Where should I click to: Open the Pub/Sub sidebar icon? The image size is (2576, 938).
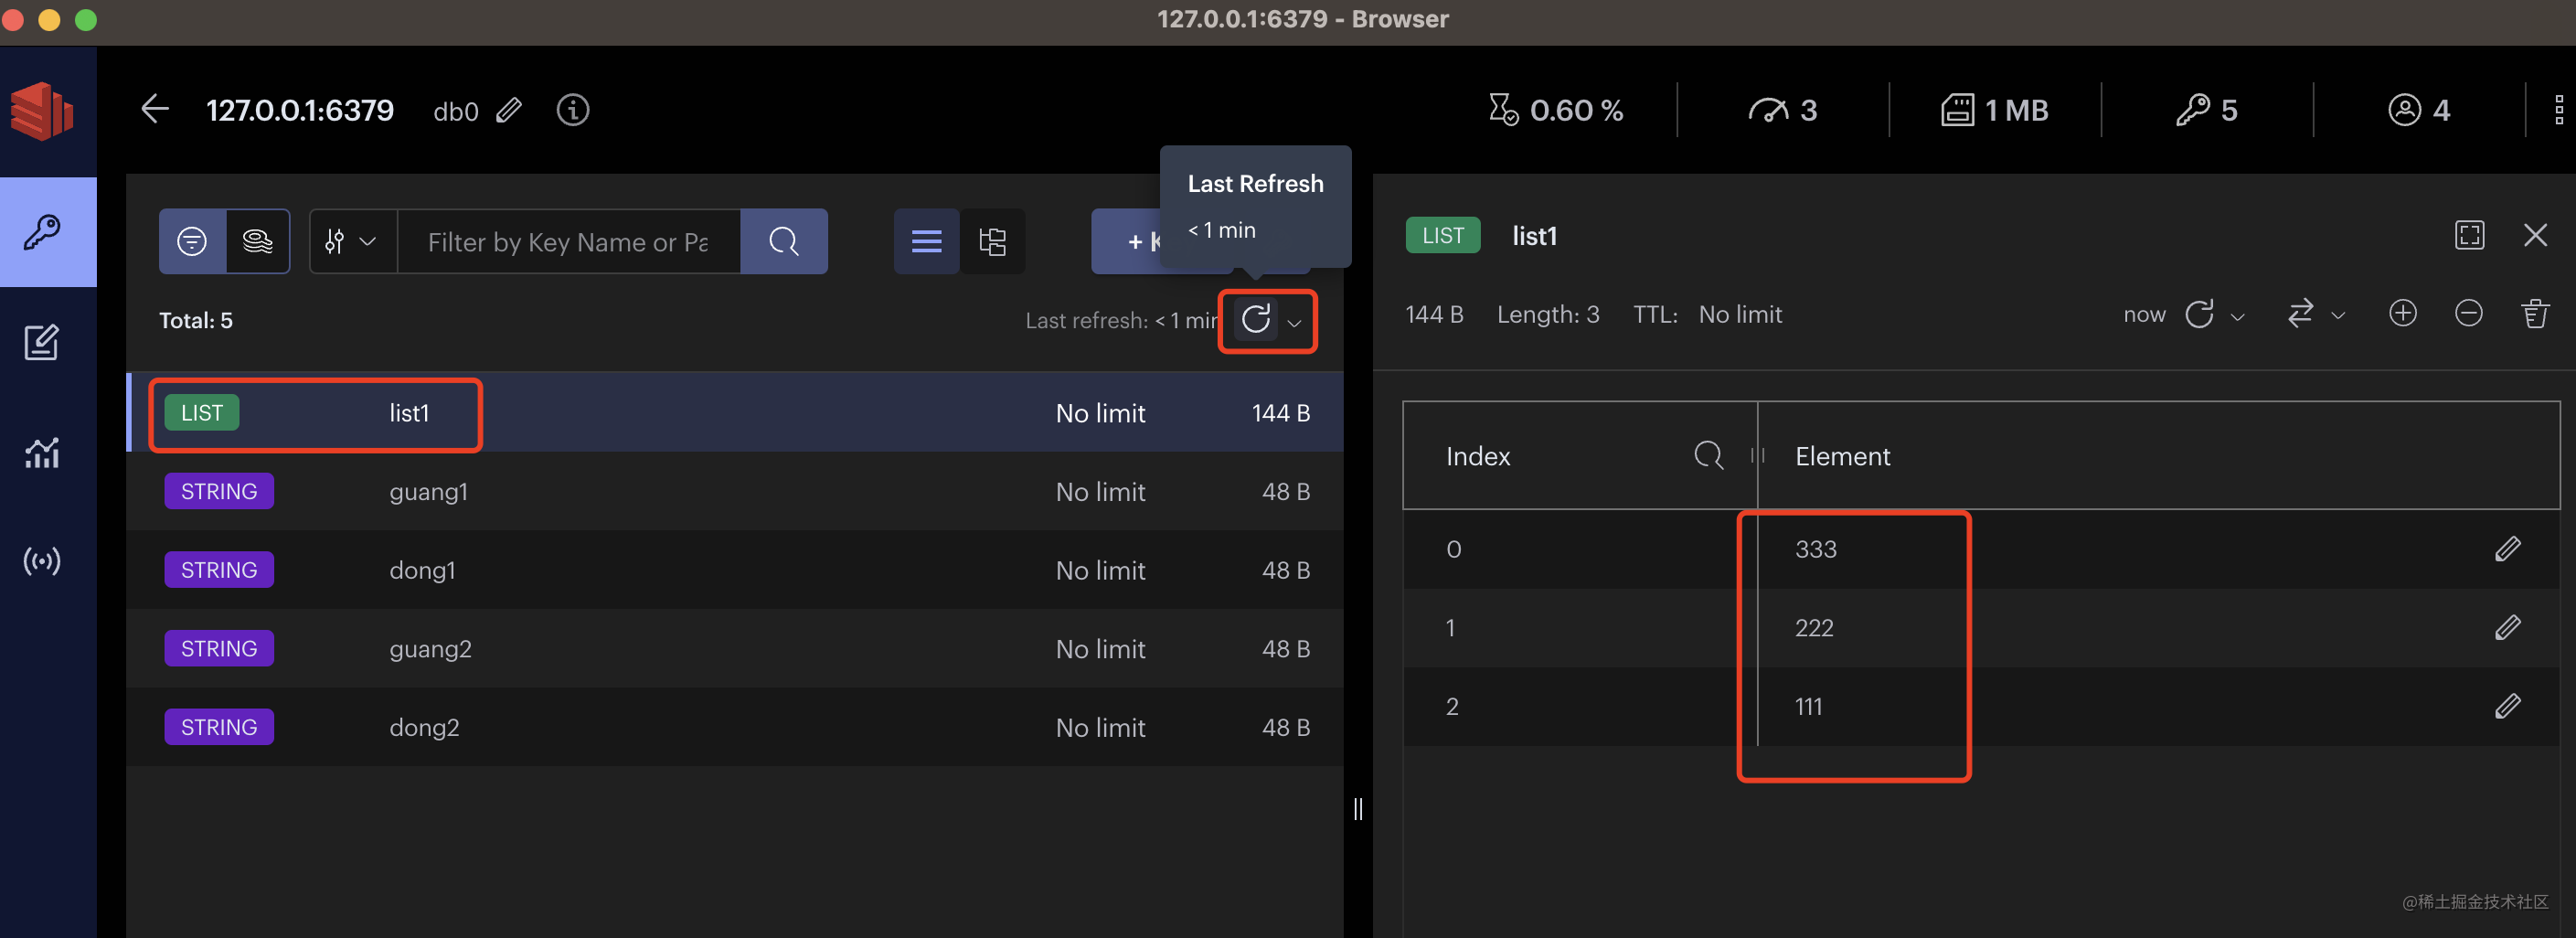click(x=42, y=561)
